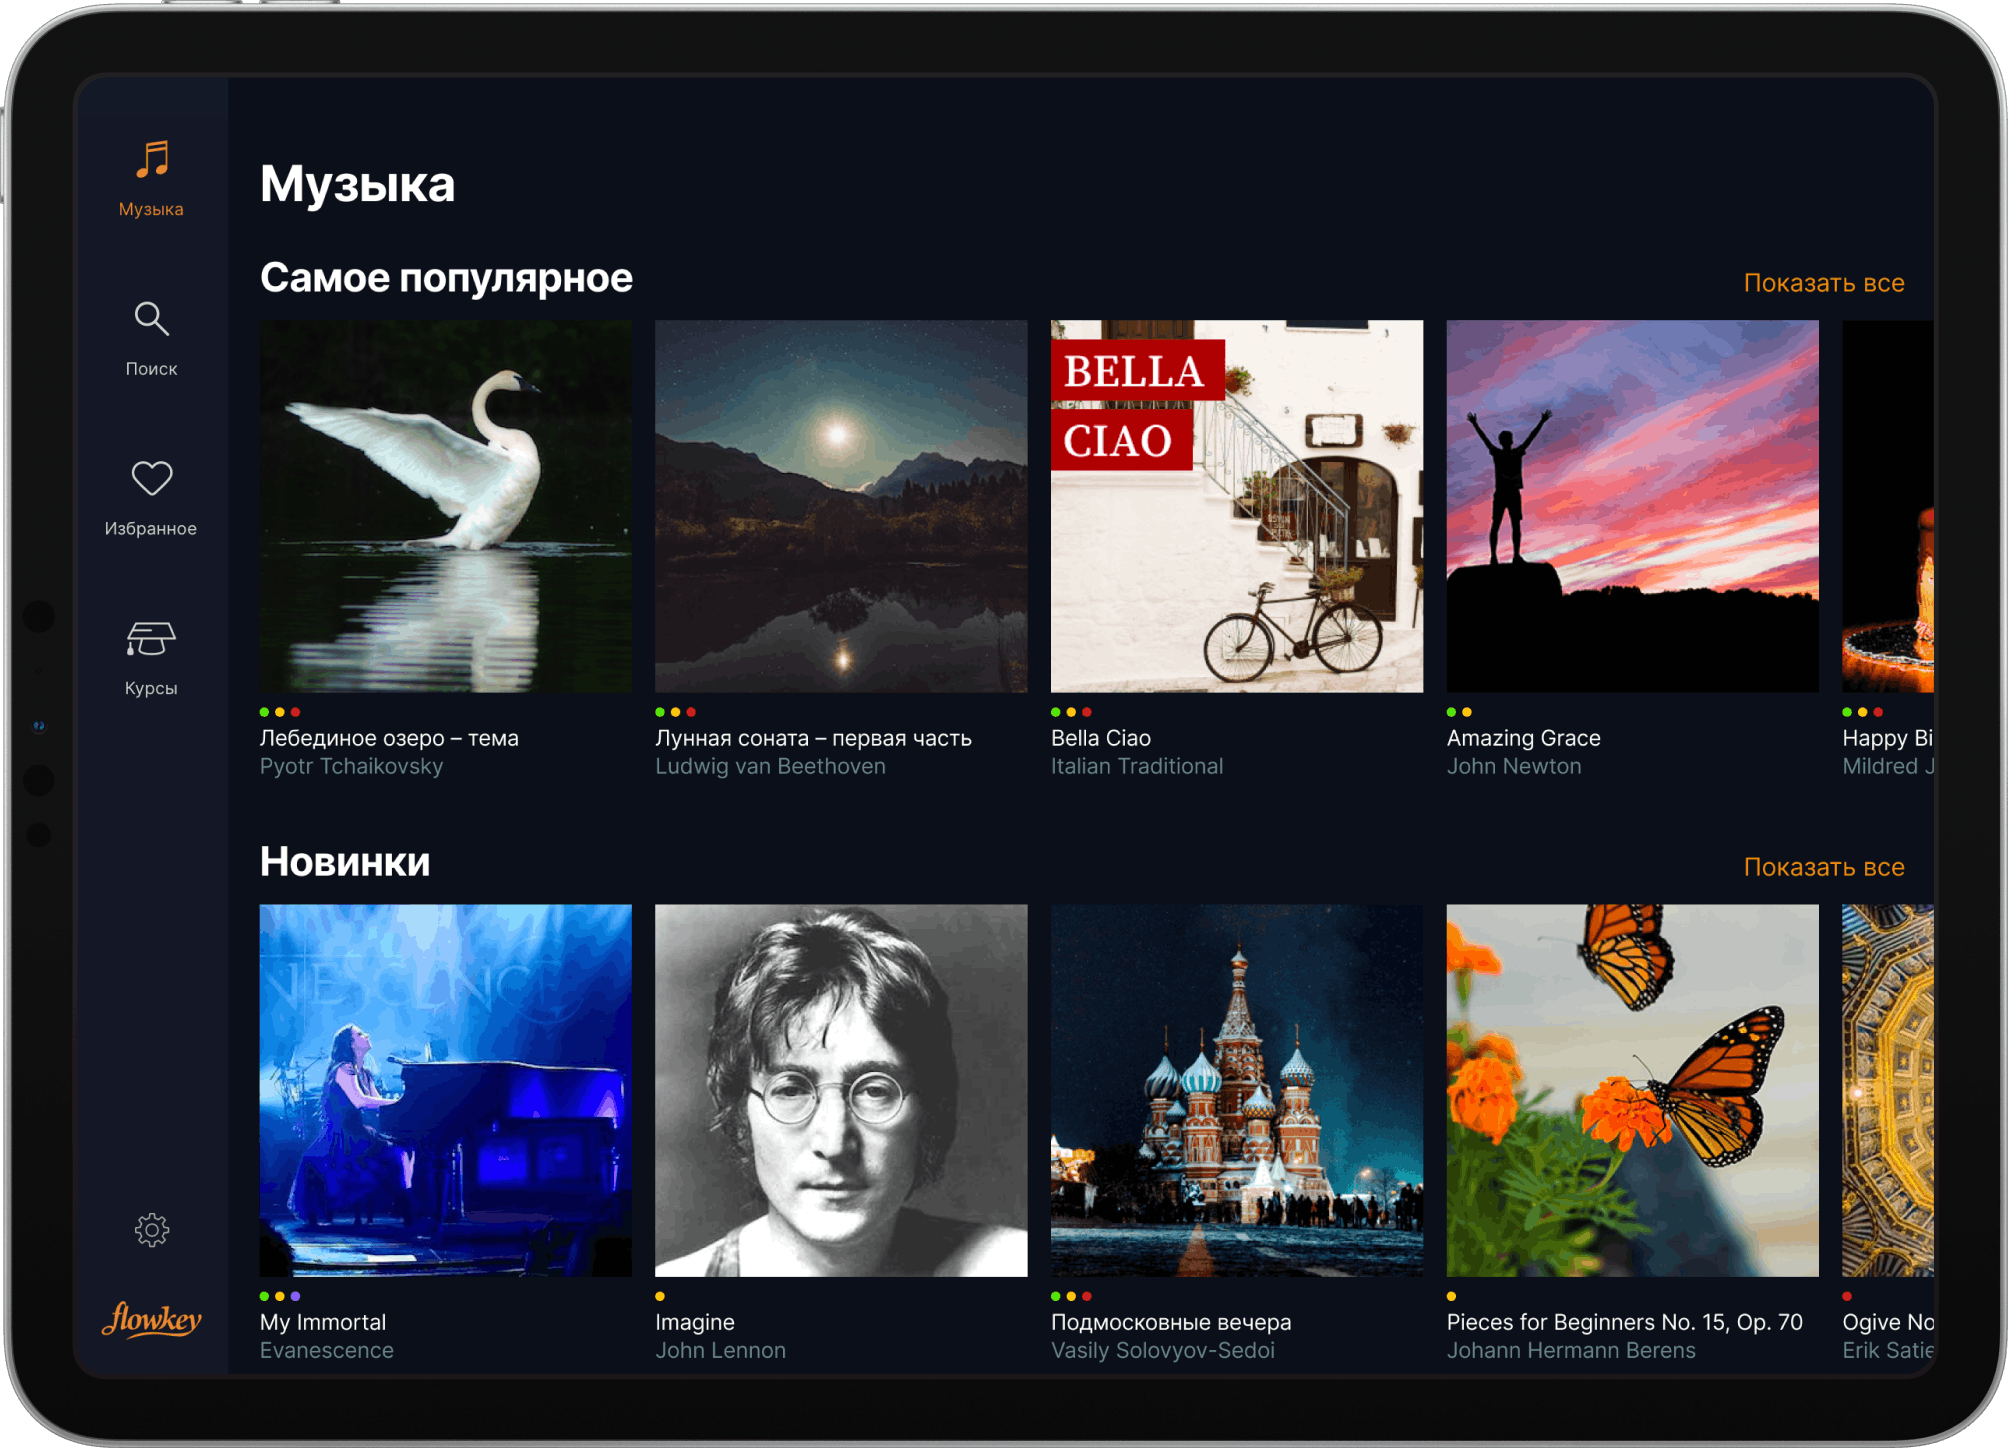
Task: Click the title Лунная соната – первая часть
Action: (813, 738)
